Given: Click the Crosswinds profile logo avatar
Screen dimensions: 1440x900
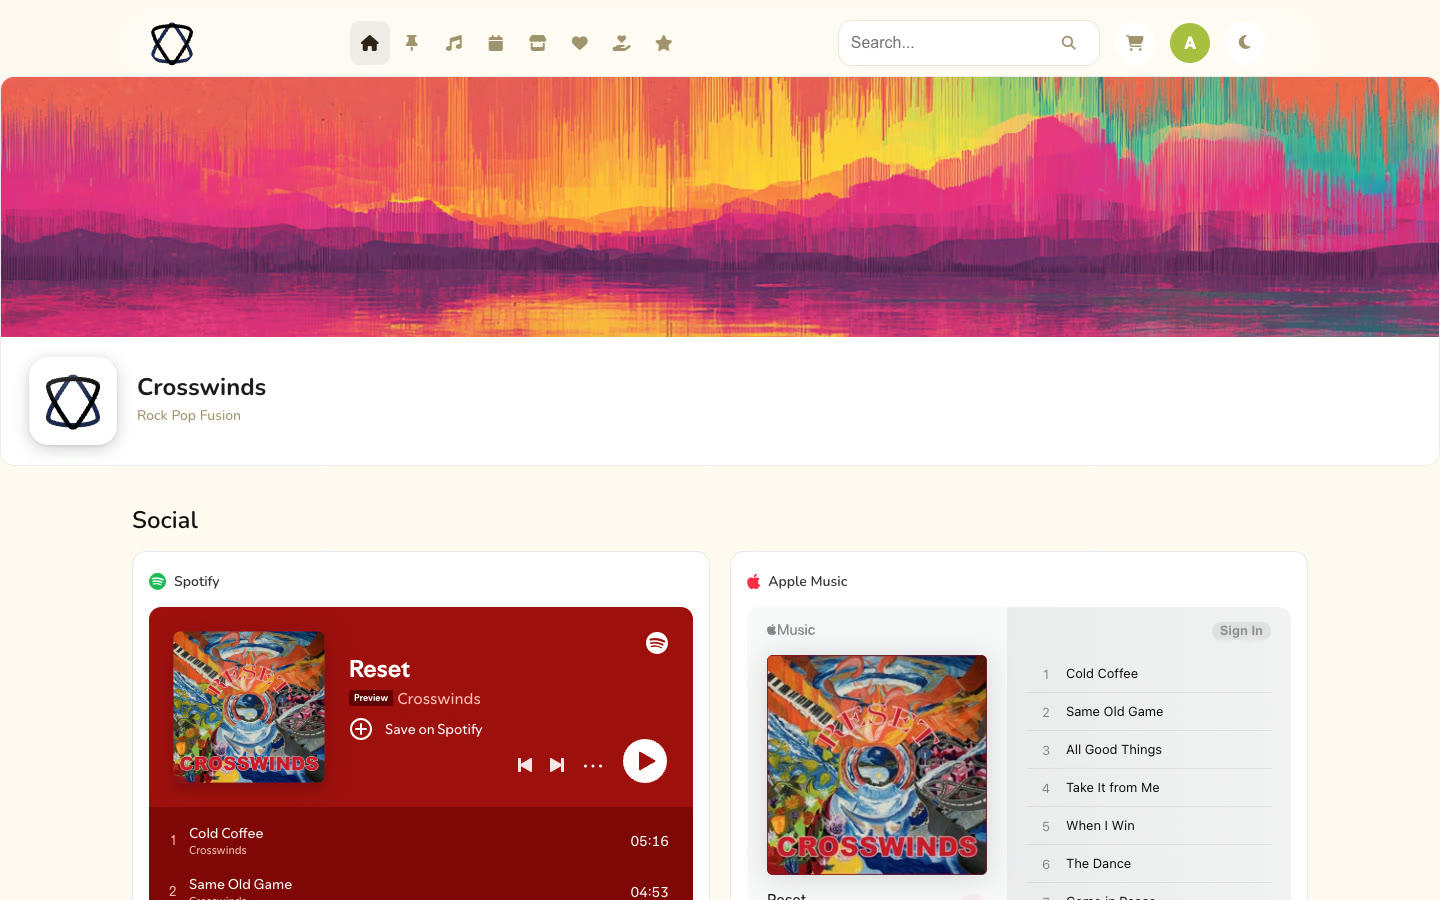Looking at the screenshot, I should (x=73, y=401).
